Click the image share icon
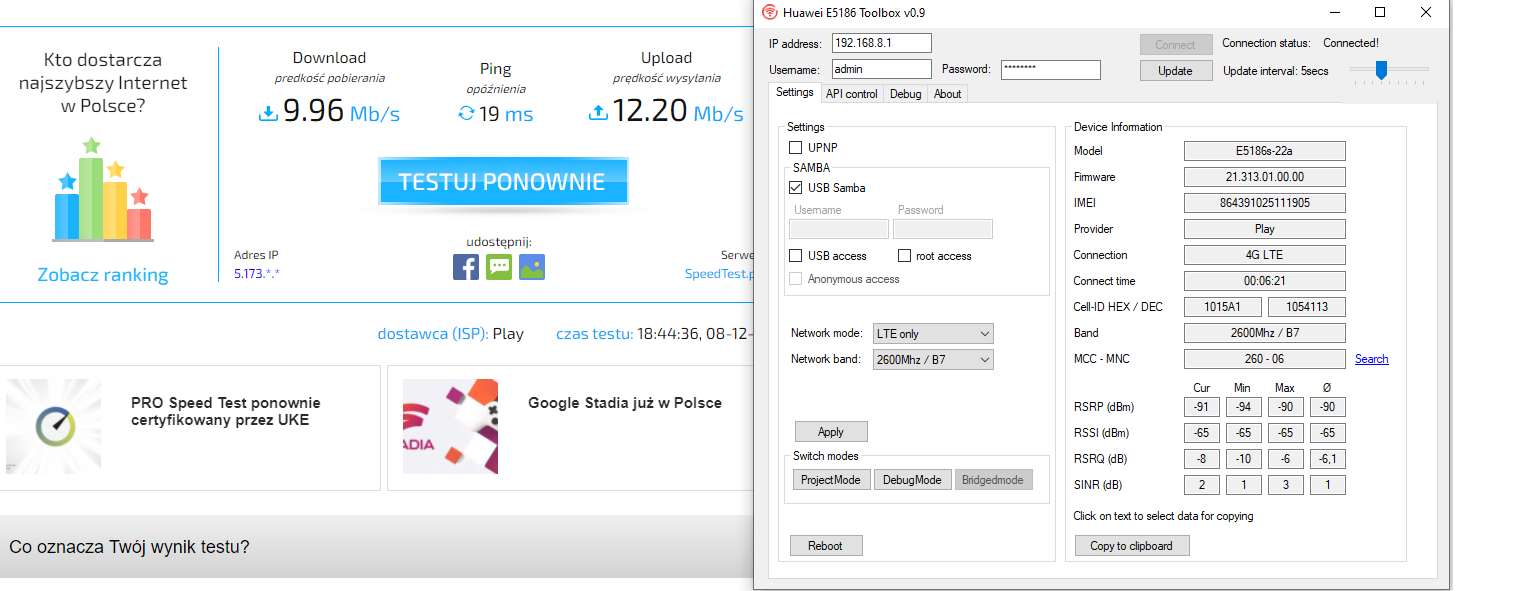This screenshot has height=591, width=1532. 532,267
